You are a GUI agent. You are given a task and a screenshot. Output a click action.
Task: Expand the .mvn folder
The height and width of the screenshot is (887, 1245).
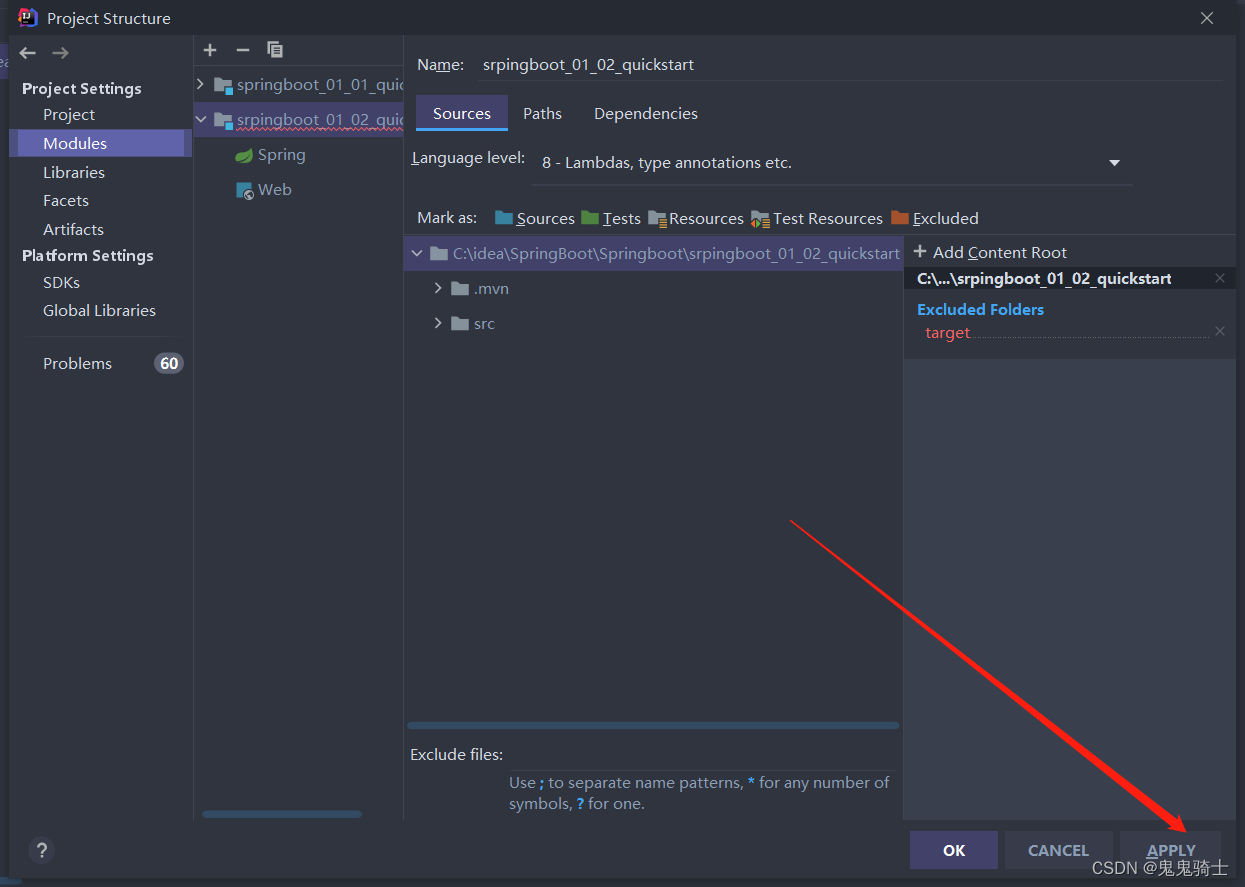438,289
